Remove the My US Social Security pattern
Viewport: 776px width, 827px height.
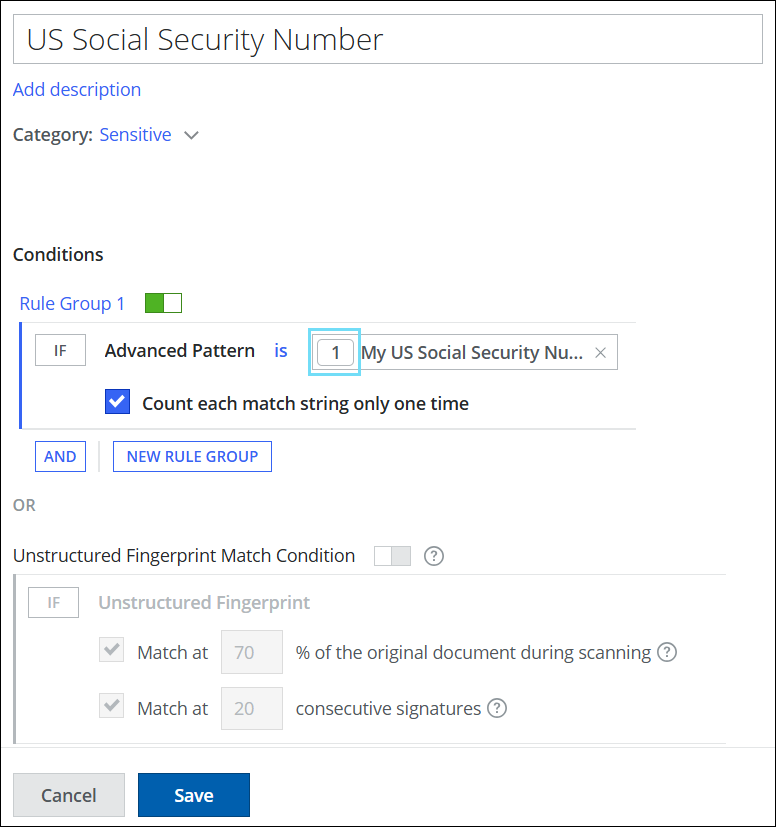click(x=600, y=352)
